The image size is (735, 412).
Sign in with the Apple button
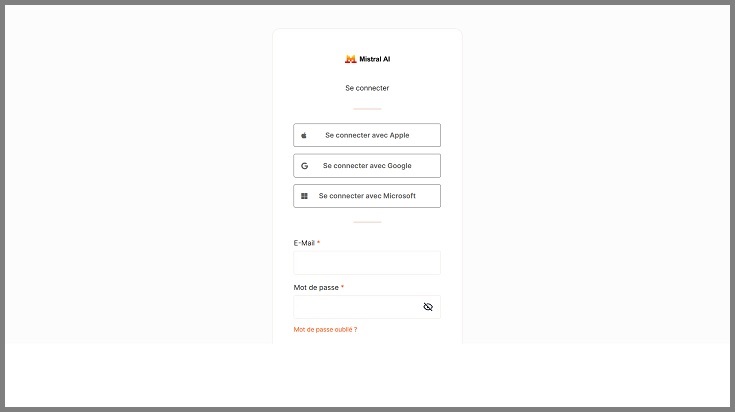coord(367,135)
